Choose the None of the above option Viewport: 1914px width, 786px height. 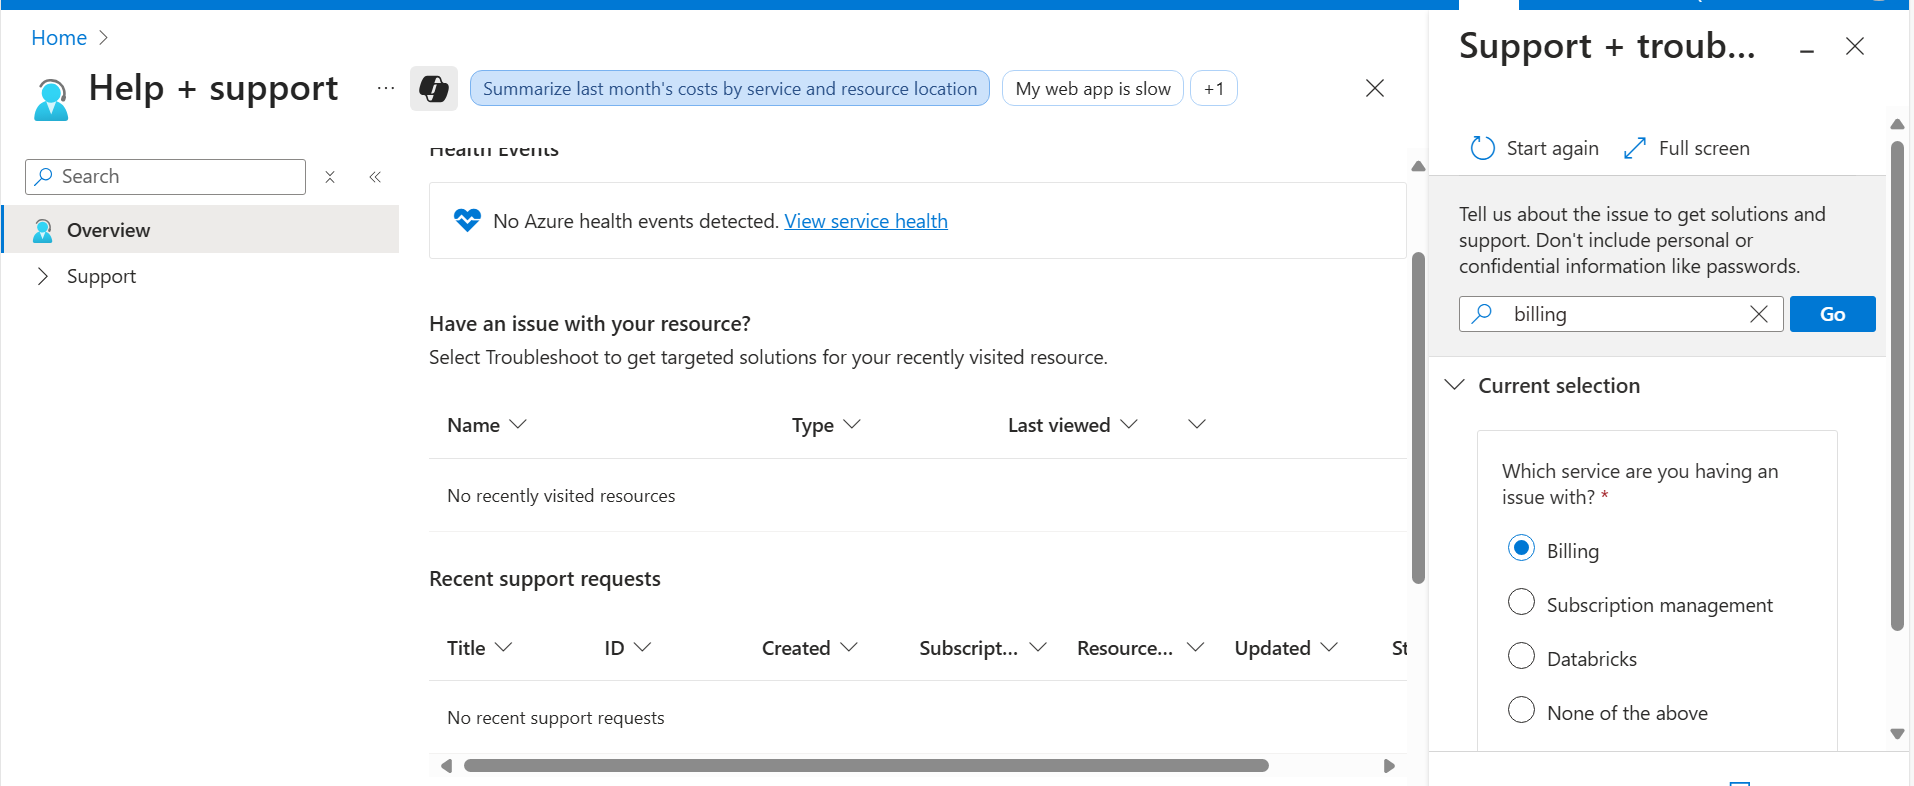[1521, 710]
